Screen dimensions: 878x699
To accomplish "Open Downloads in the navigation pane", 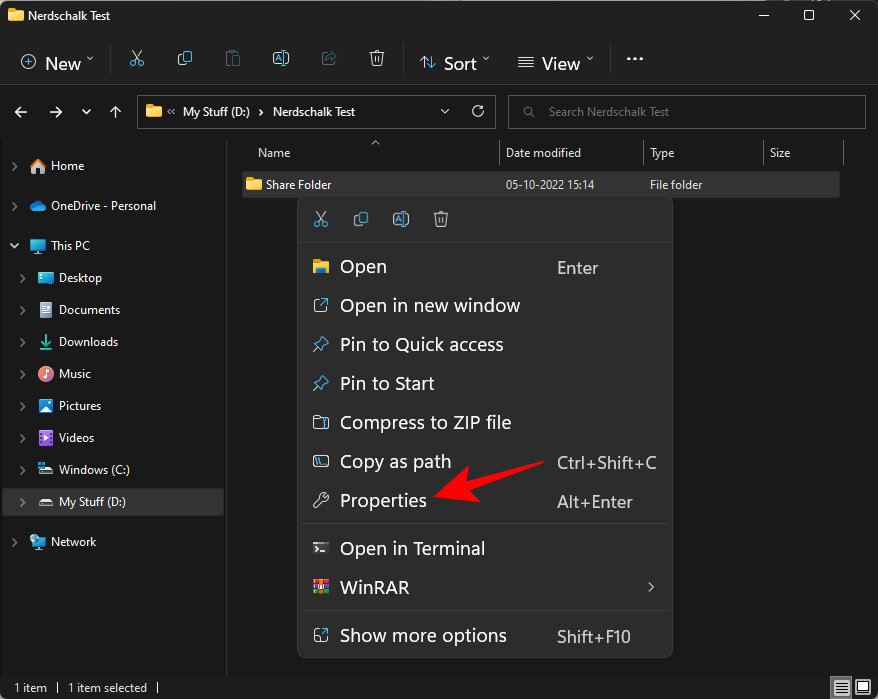I will (88, 342).
